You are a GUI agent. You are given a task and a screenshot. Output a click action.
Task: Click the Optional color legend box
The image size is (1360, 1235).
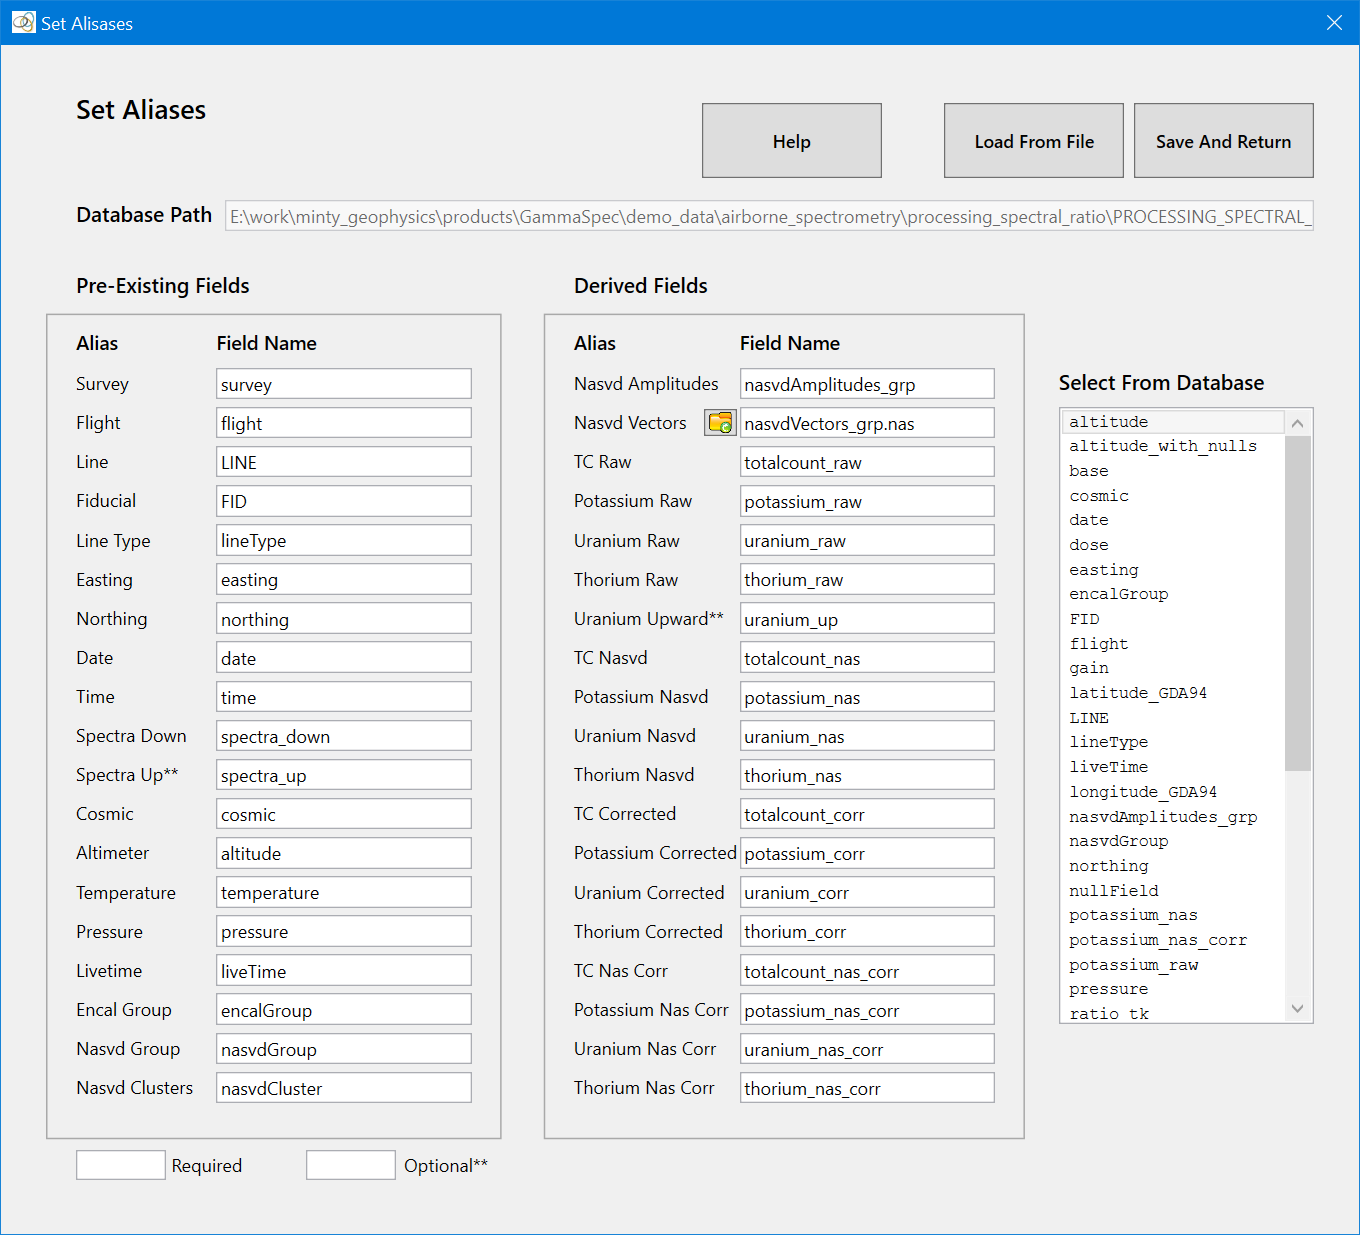pos(350,1165)
